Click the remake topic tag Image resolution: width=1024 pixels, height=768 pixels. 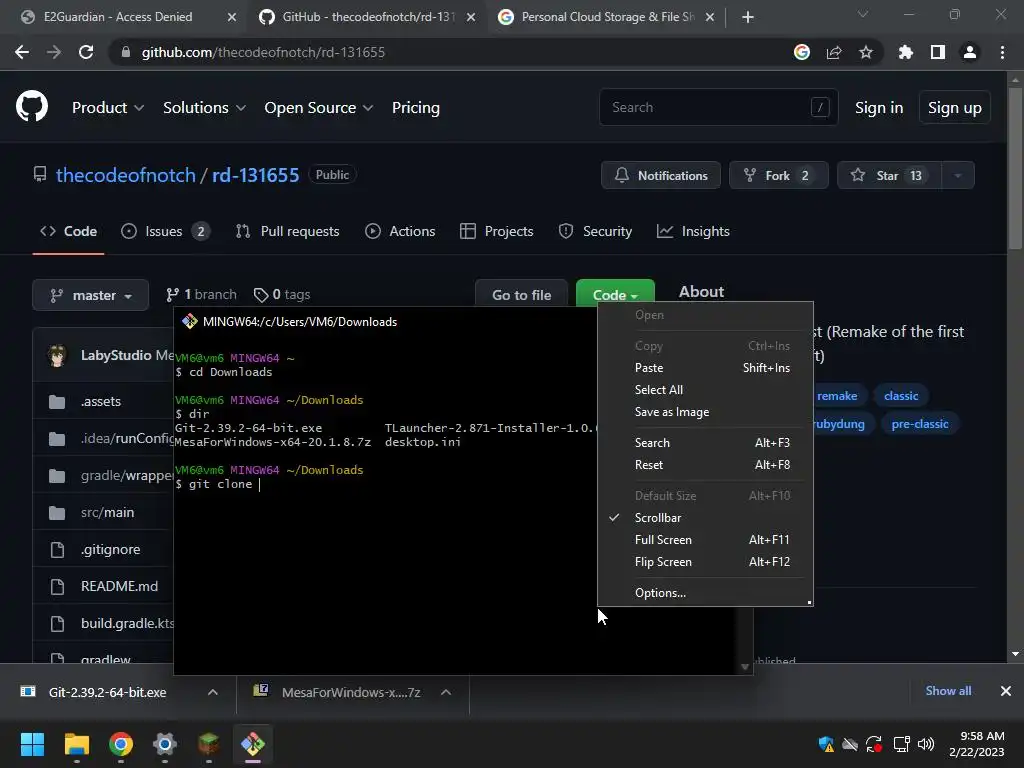pyautogui.click(x=837, y=396)
